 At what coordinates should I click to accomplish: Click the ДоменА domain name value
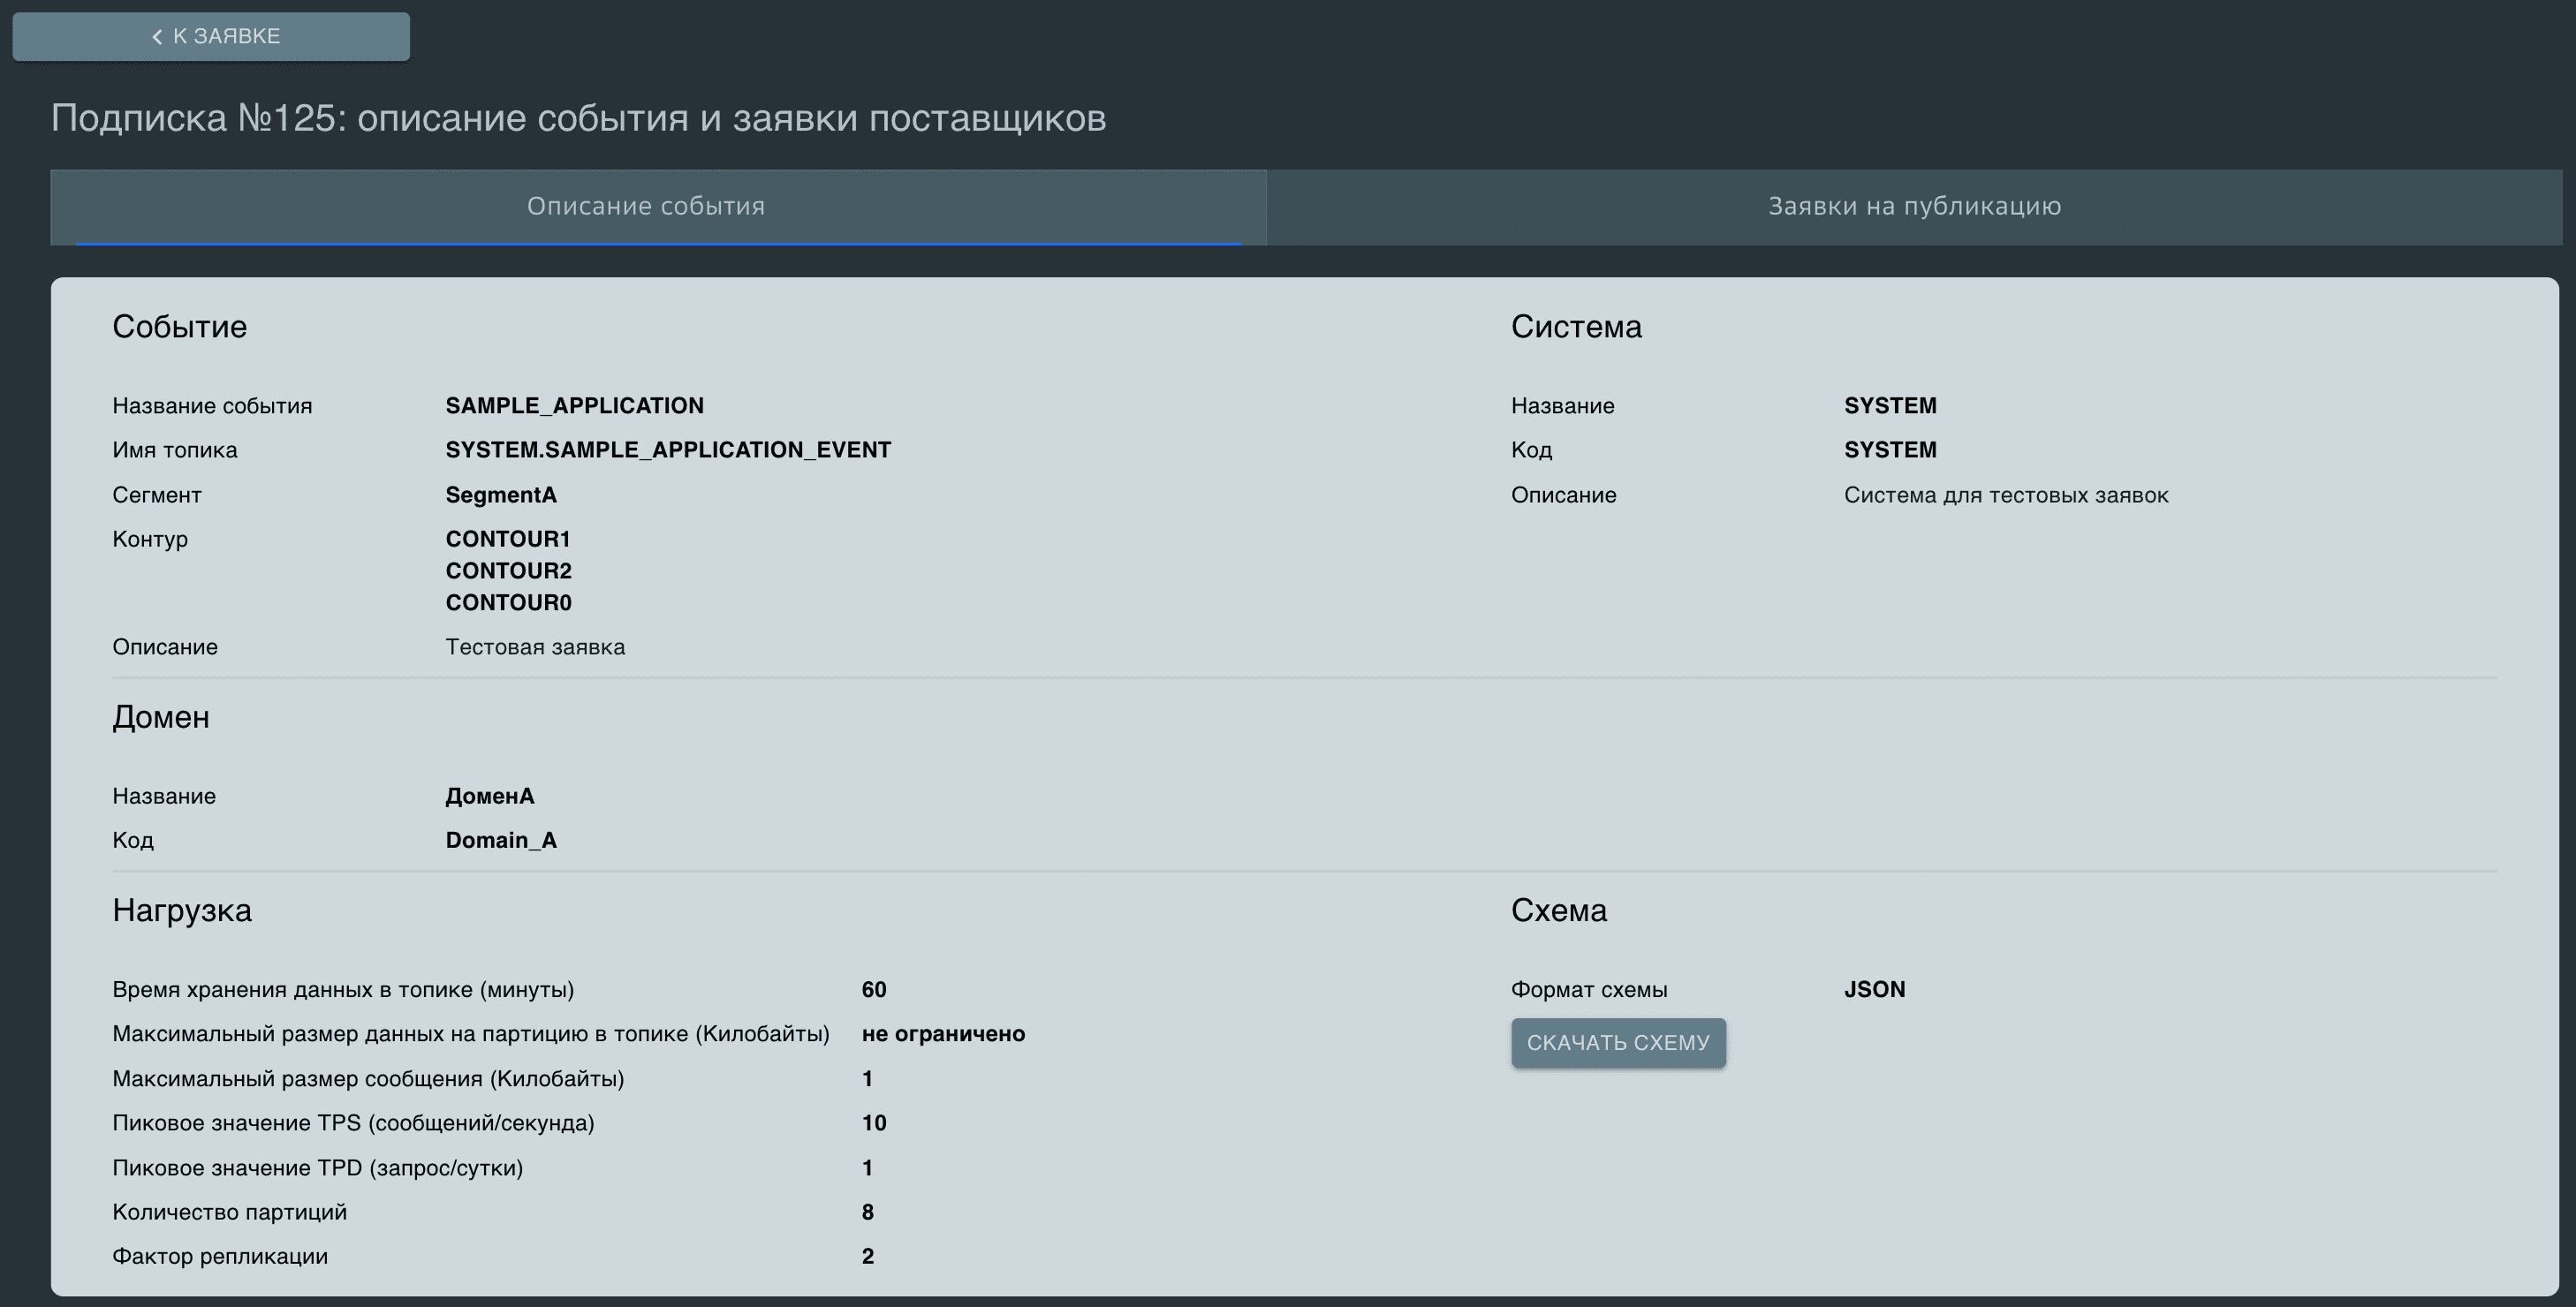(x=490, y=796)
